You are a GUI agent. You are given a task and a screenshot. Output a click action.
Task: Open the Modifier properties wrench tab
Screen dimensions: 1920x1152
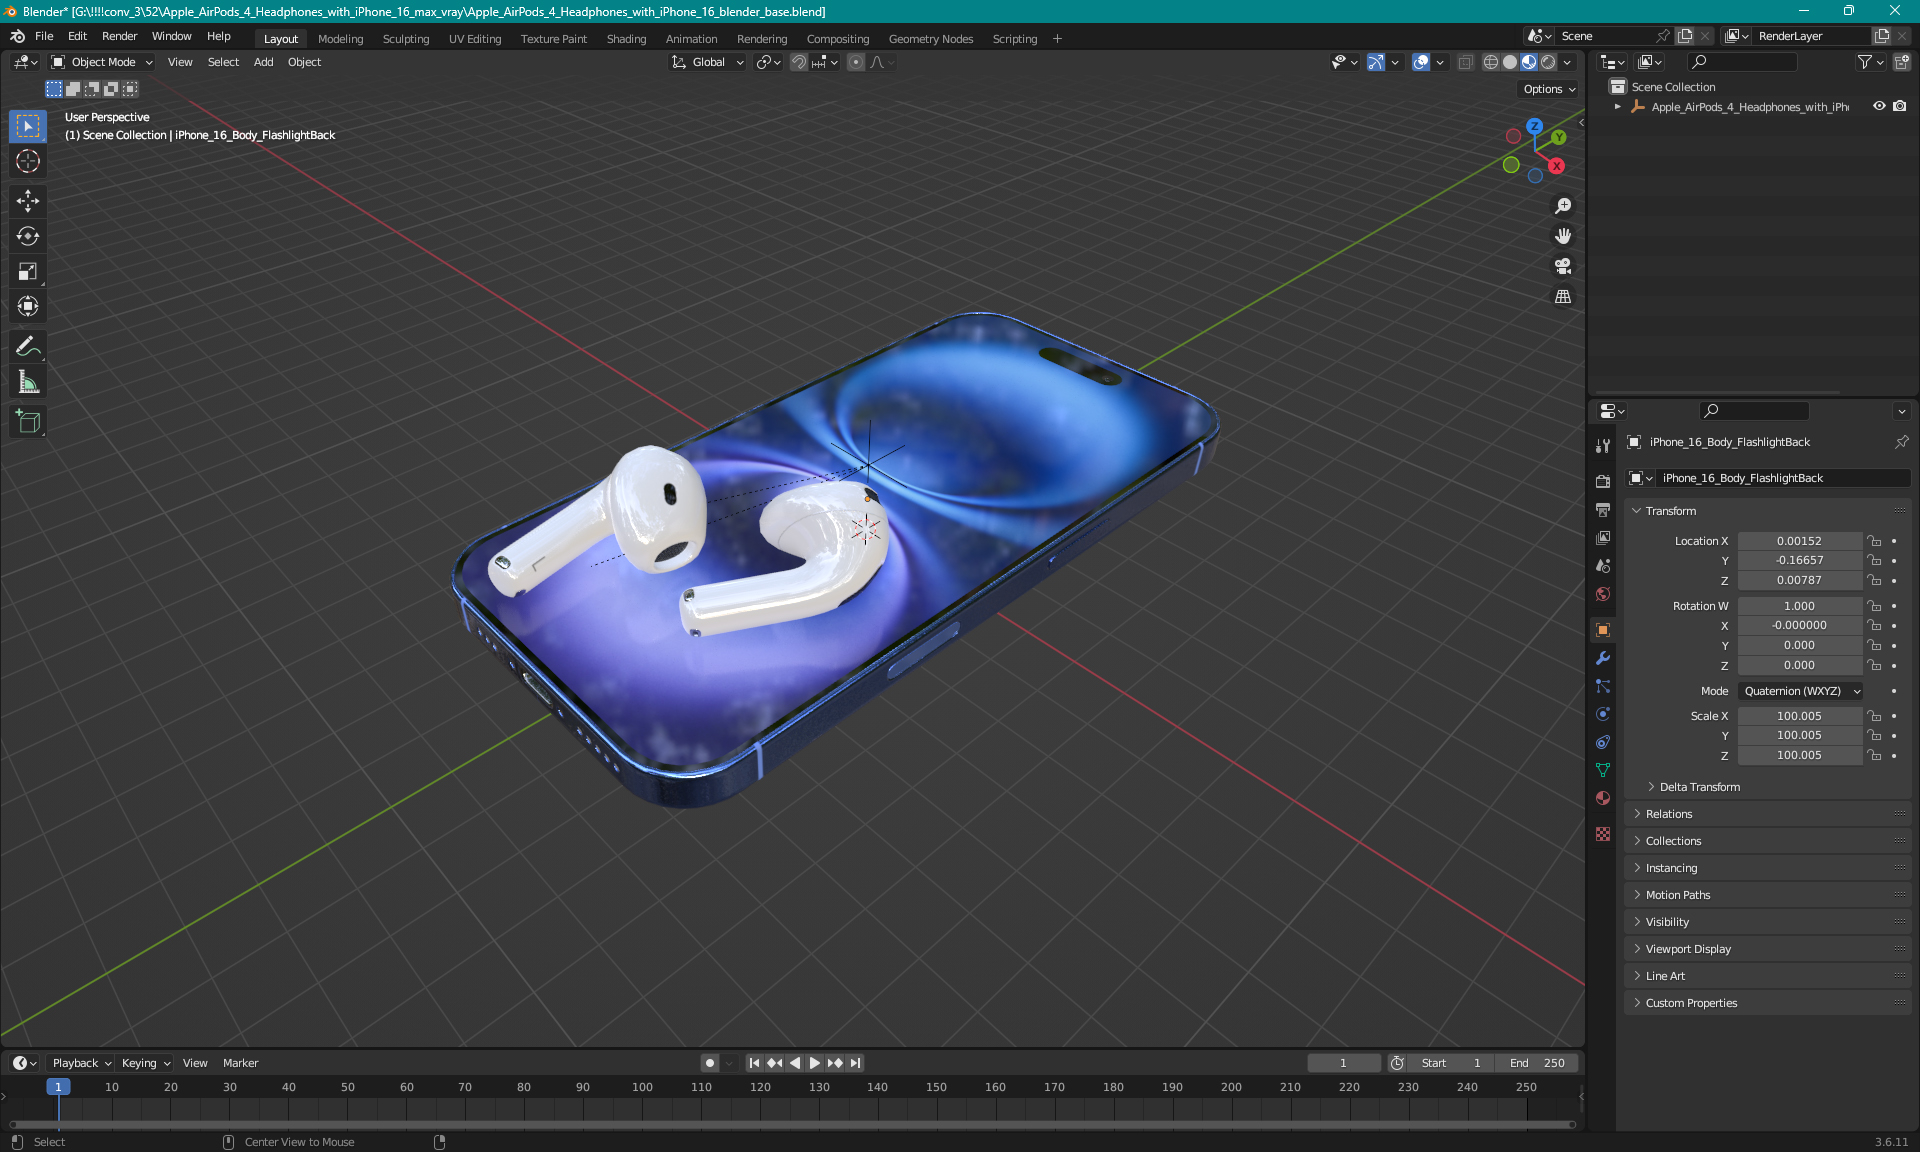(1603, 658)
